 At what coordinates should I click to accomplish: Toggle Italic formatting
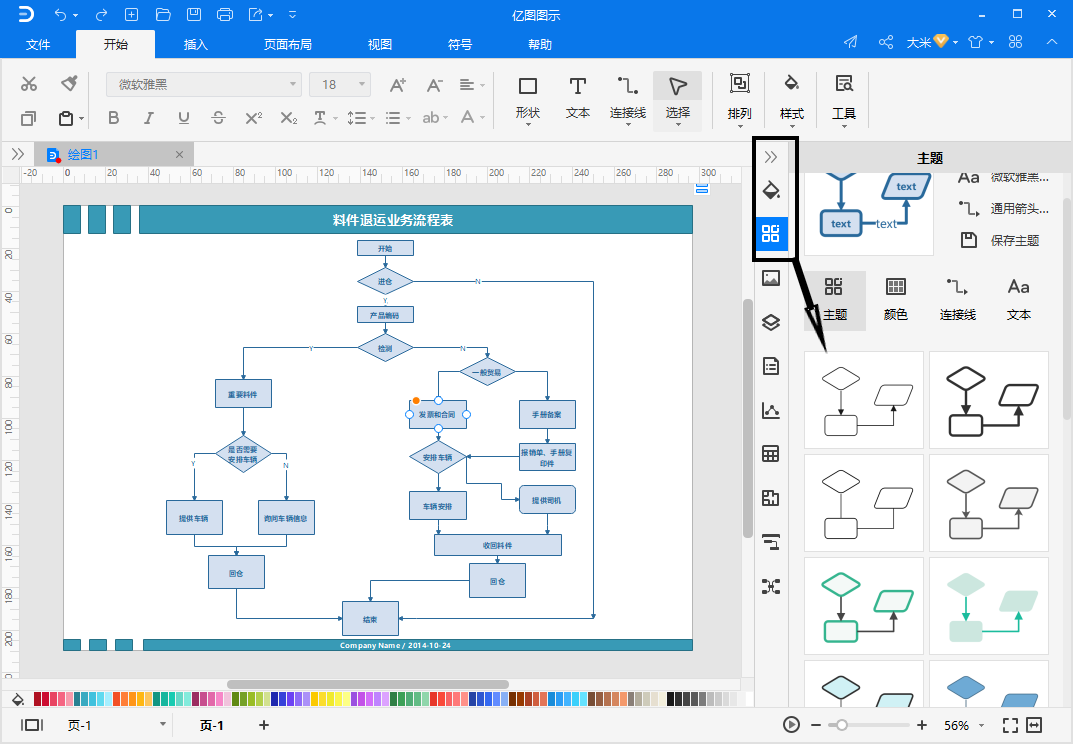tap(148, 118)
